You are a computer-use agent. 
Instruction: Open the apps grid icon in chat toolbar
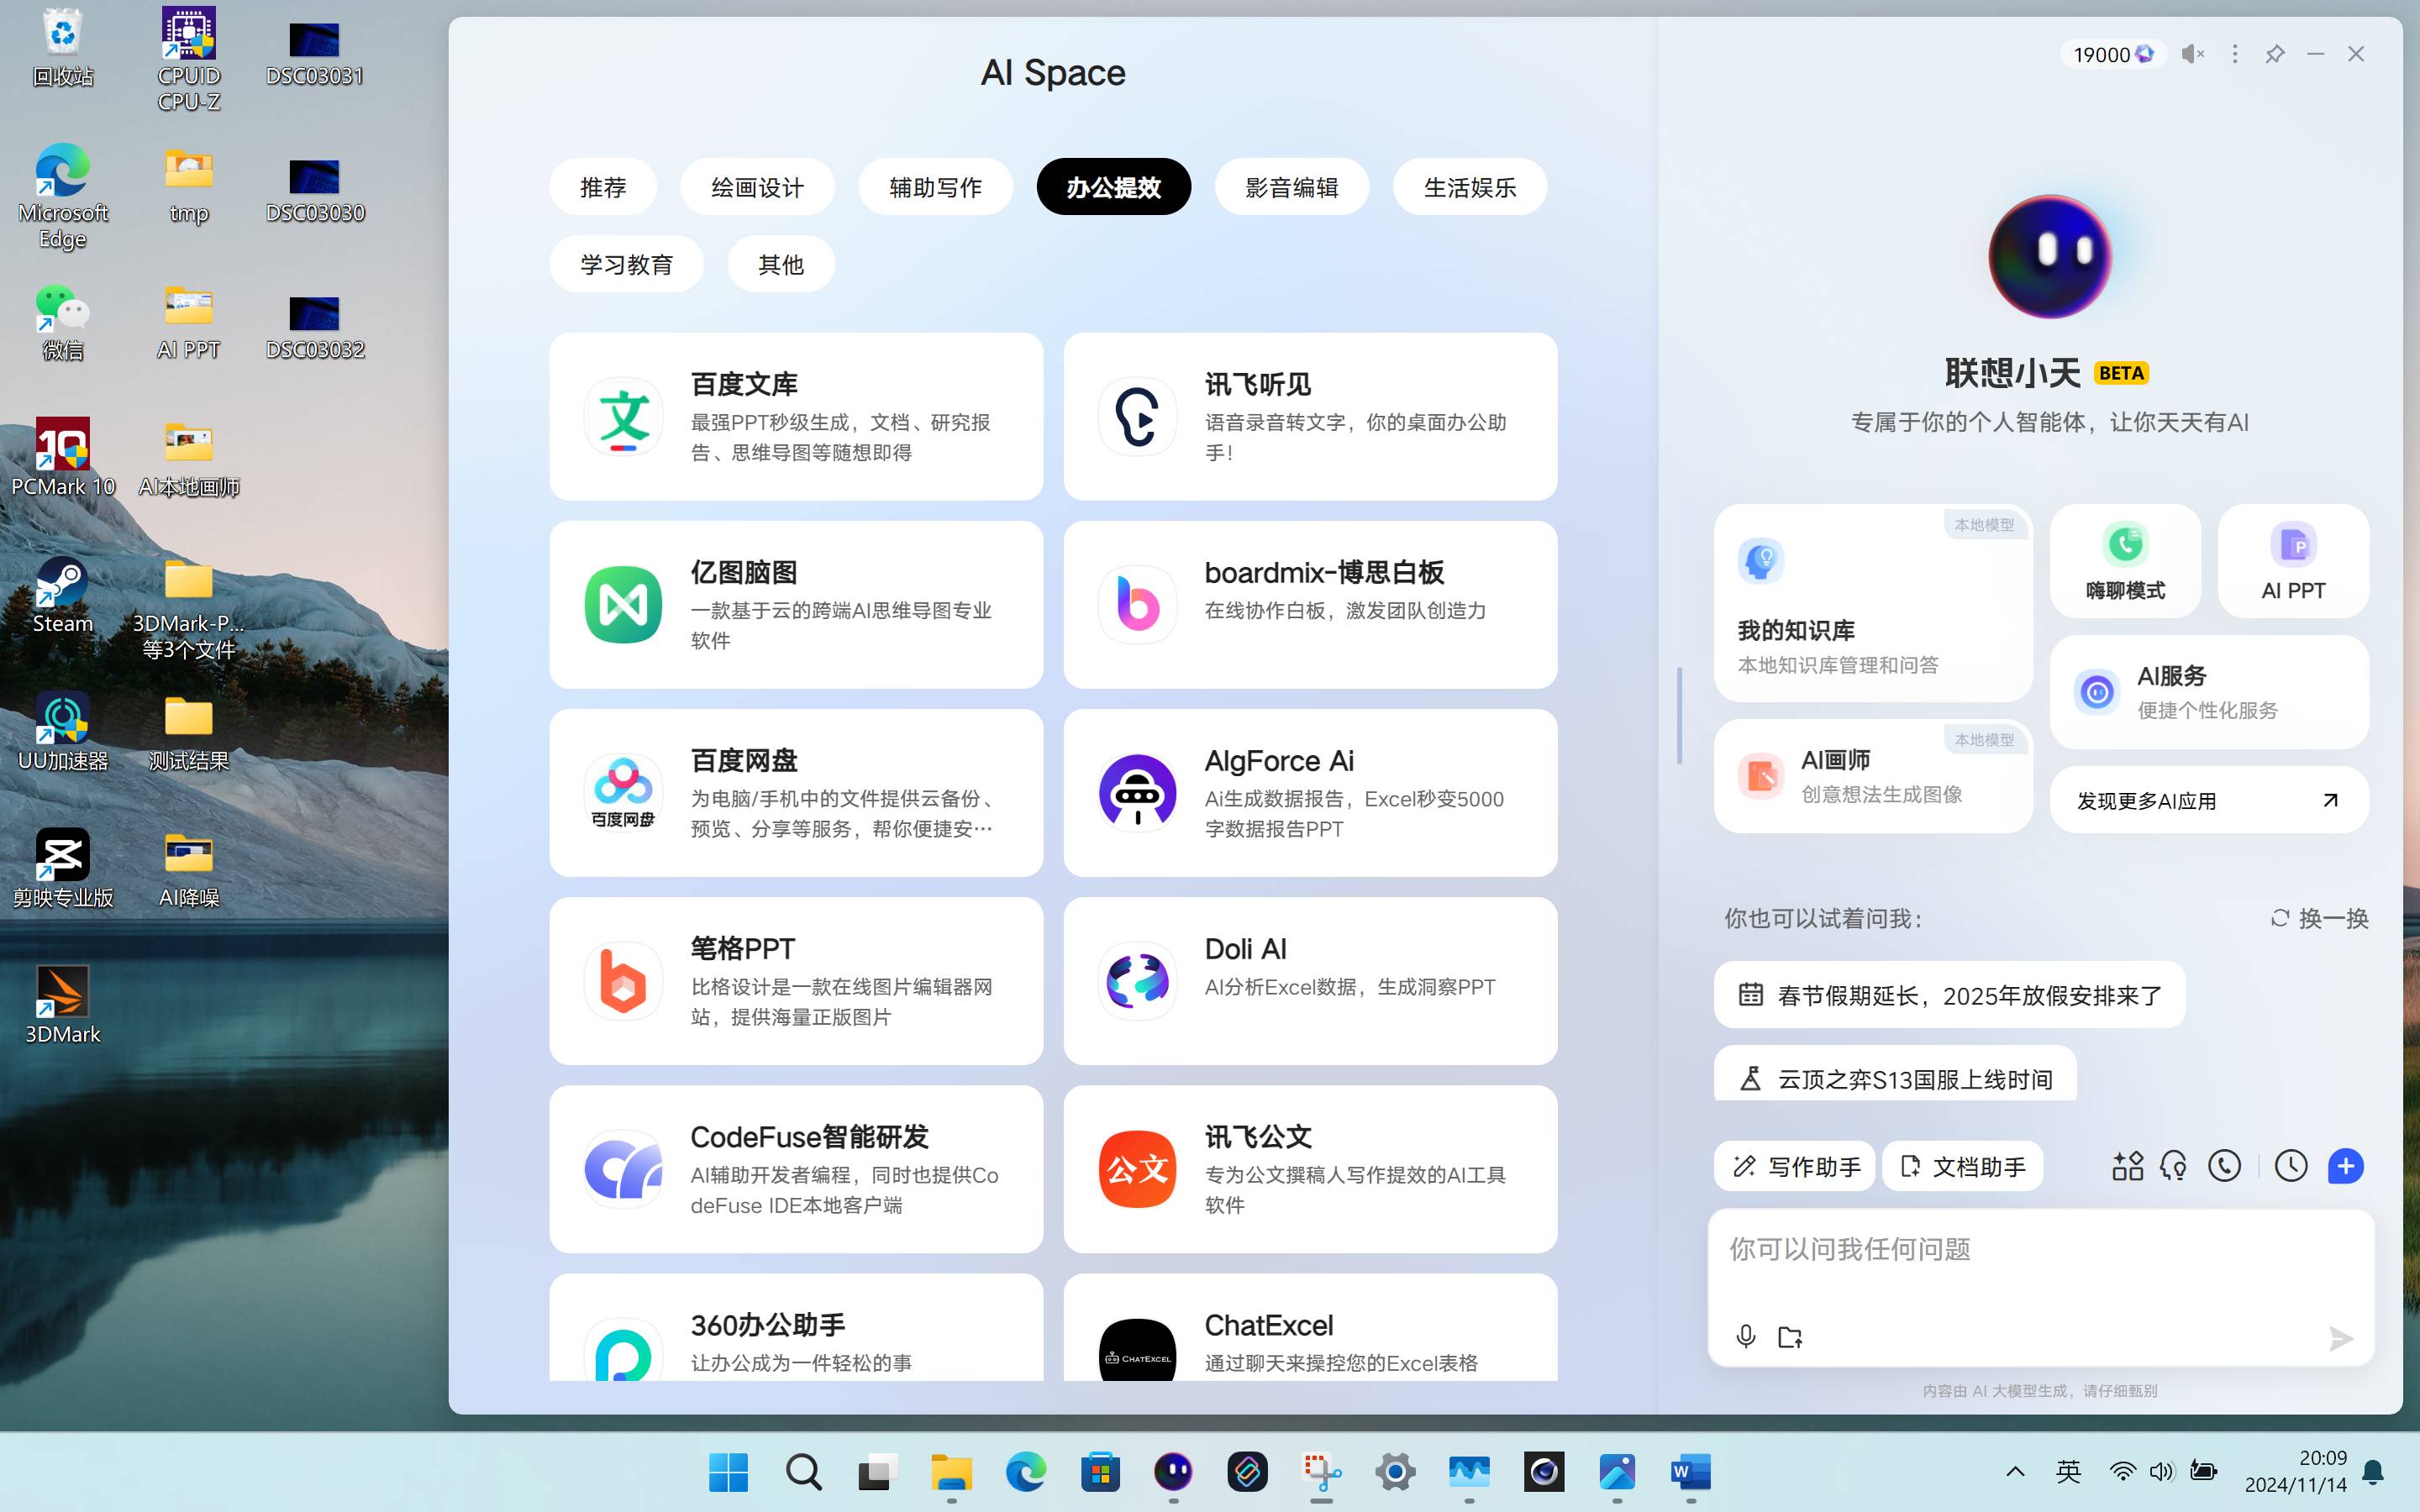click(x=2127, y=1166)
